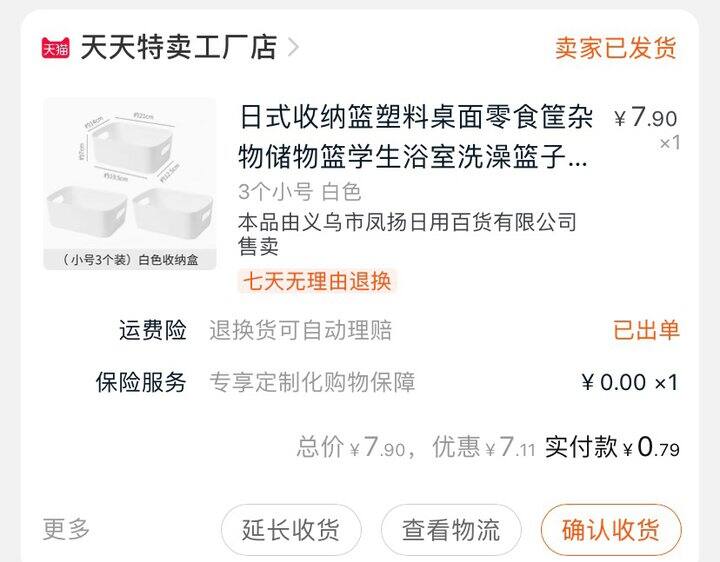Image resolution: width=720 pixels, height=562 pixels.
Task: Open 保险服务 insurance service row
Action: click(x=360, y=382)
